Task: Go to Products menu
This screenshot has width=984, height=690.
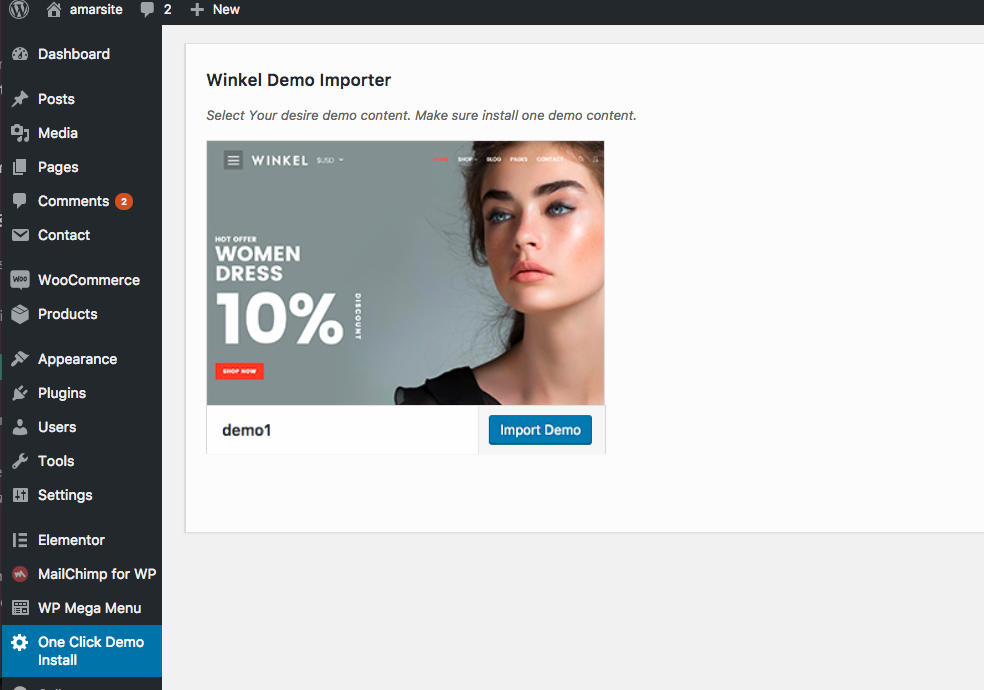Action: (68, 314)
